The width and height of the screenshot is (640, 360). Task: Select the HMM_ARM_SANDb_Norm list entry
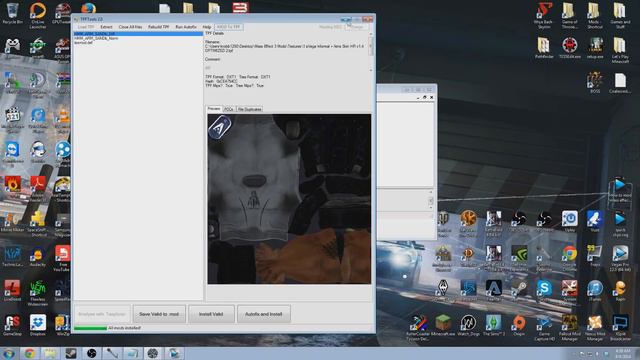coord(96,38)
